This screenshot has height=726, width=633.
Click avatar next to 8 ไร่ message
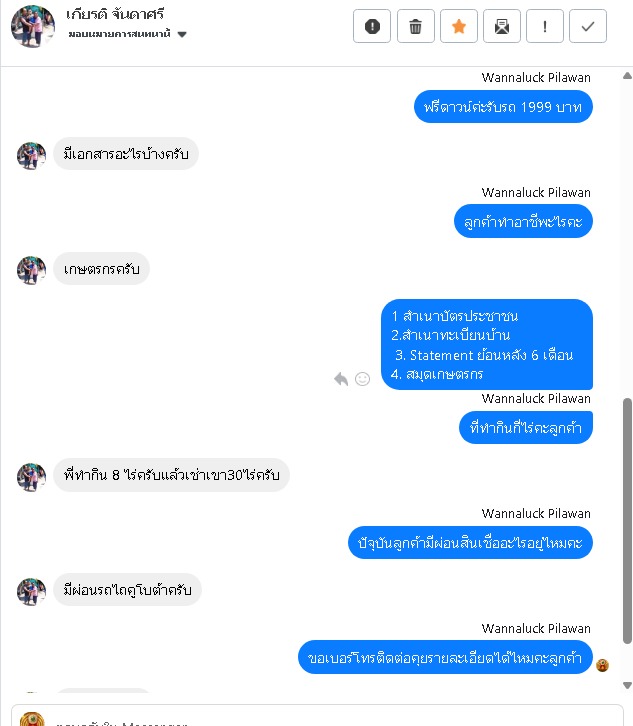(x=31, y=477)
